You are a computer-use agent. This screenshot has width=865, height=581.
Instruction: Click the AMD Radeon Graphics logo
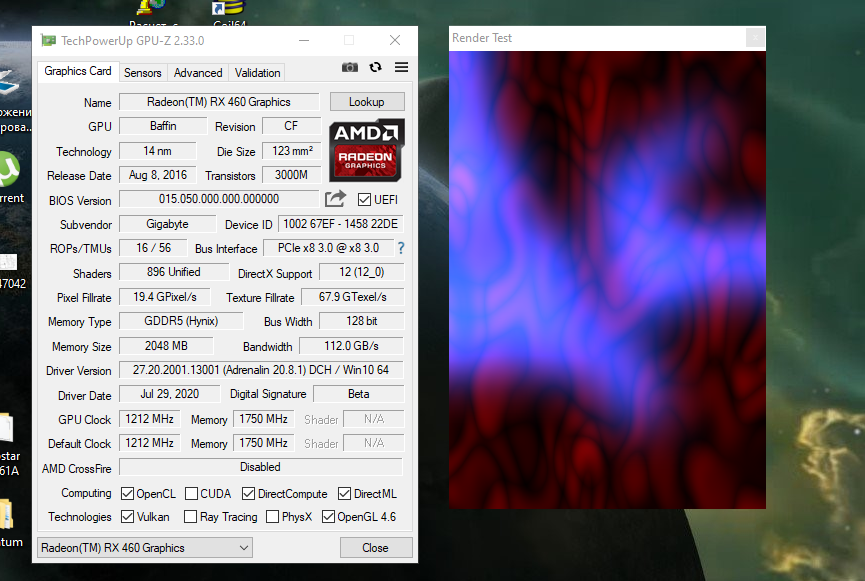367,151
